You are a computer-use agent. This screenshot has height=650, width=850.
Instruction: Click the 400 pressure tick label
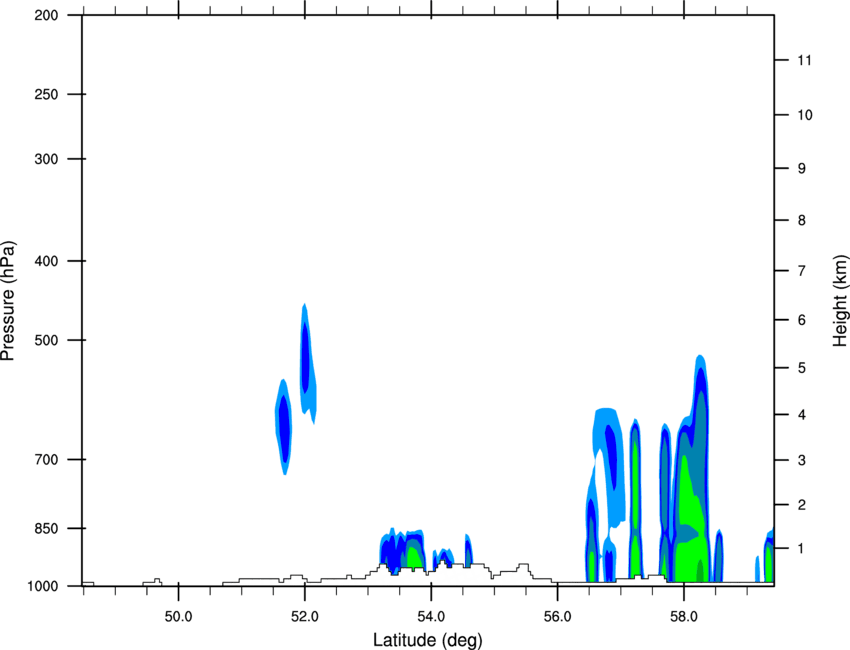point(47,261)
